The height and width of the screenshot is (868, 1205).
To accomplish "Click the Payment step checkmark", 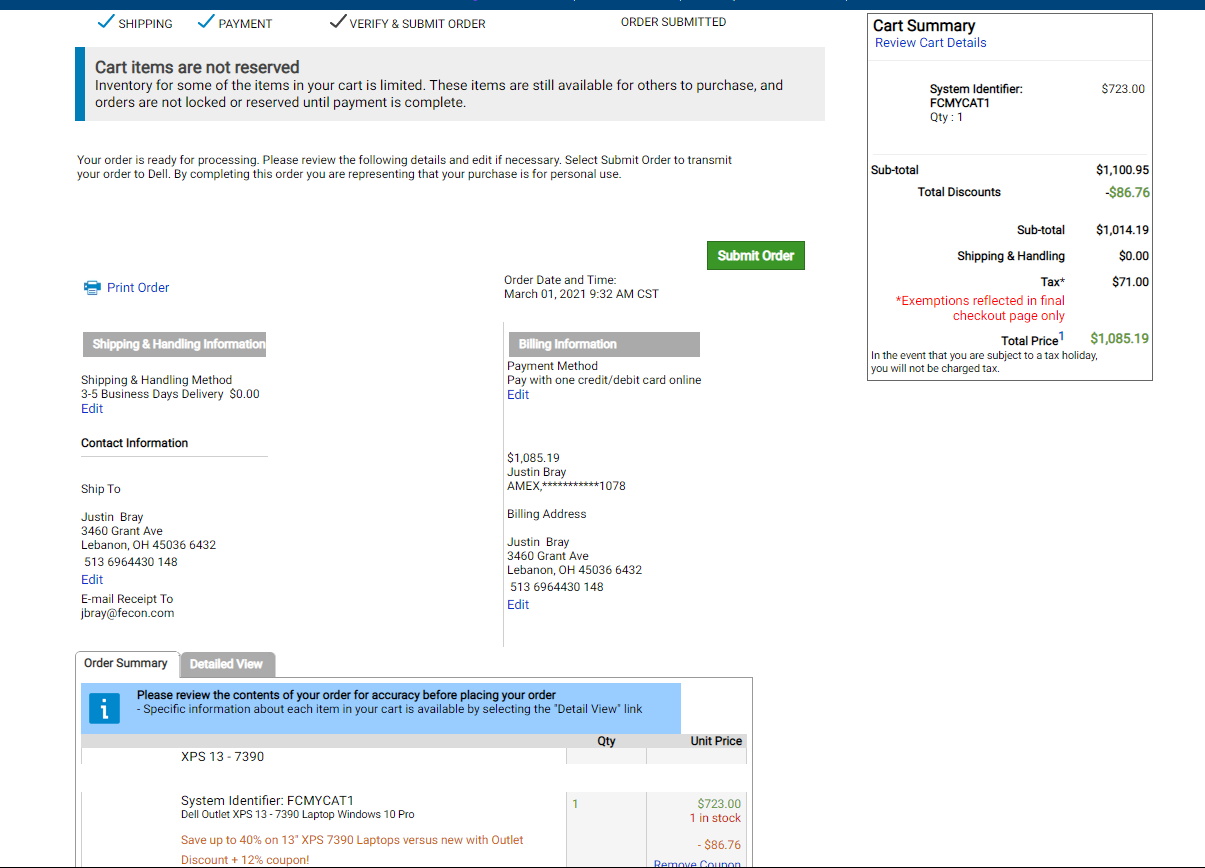I will click(207, 22).
